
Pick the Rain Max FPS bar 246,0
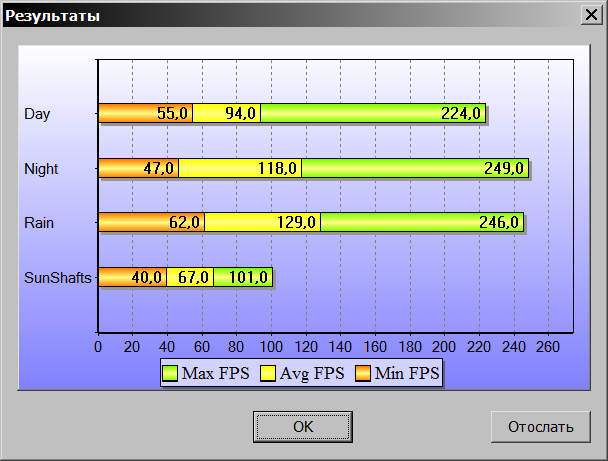tap(421, 222)
